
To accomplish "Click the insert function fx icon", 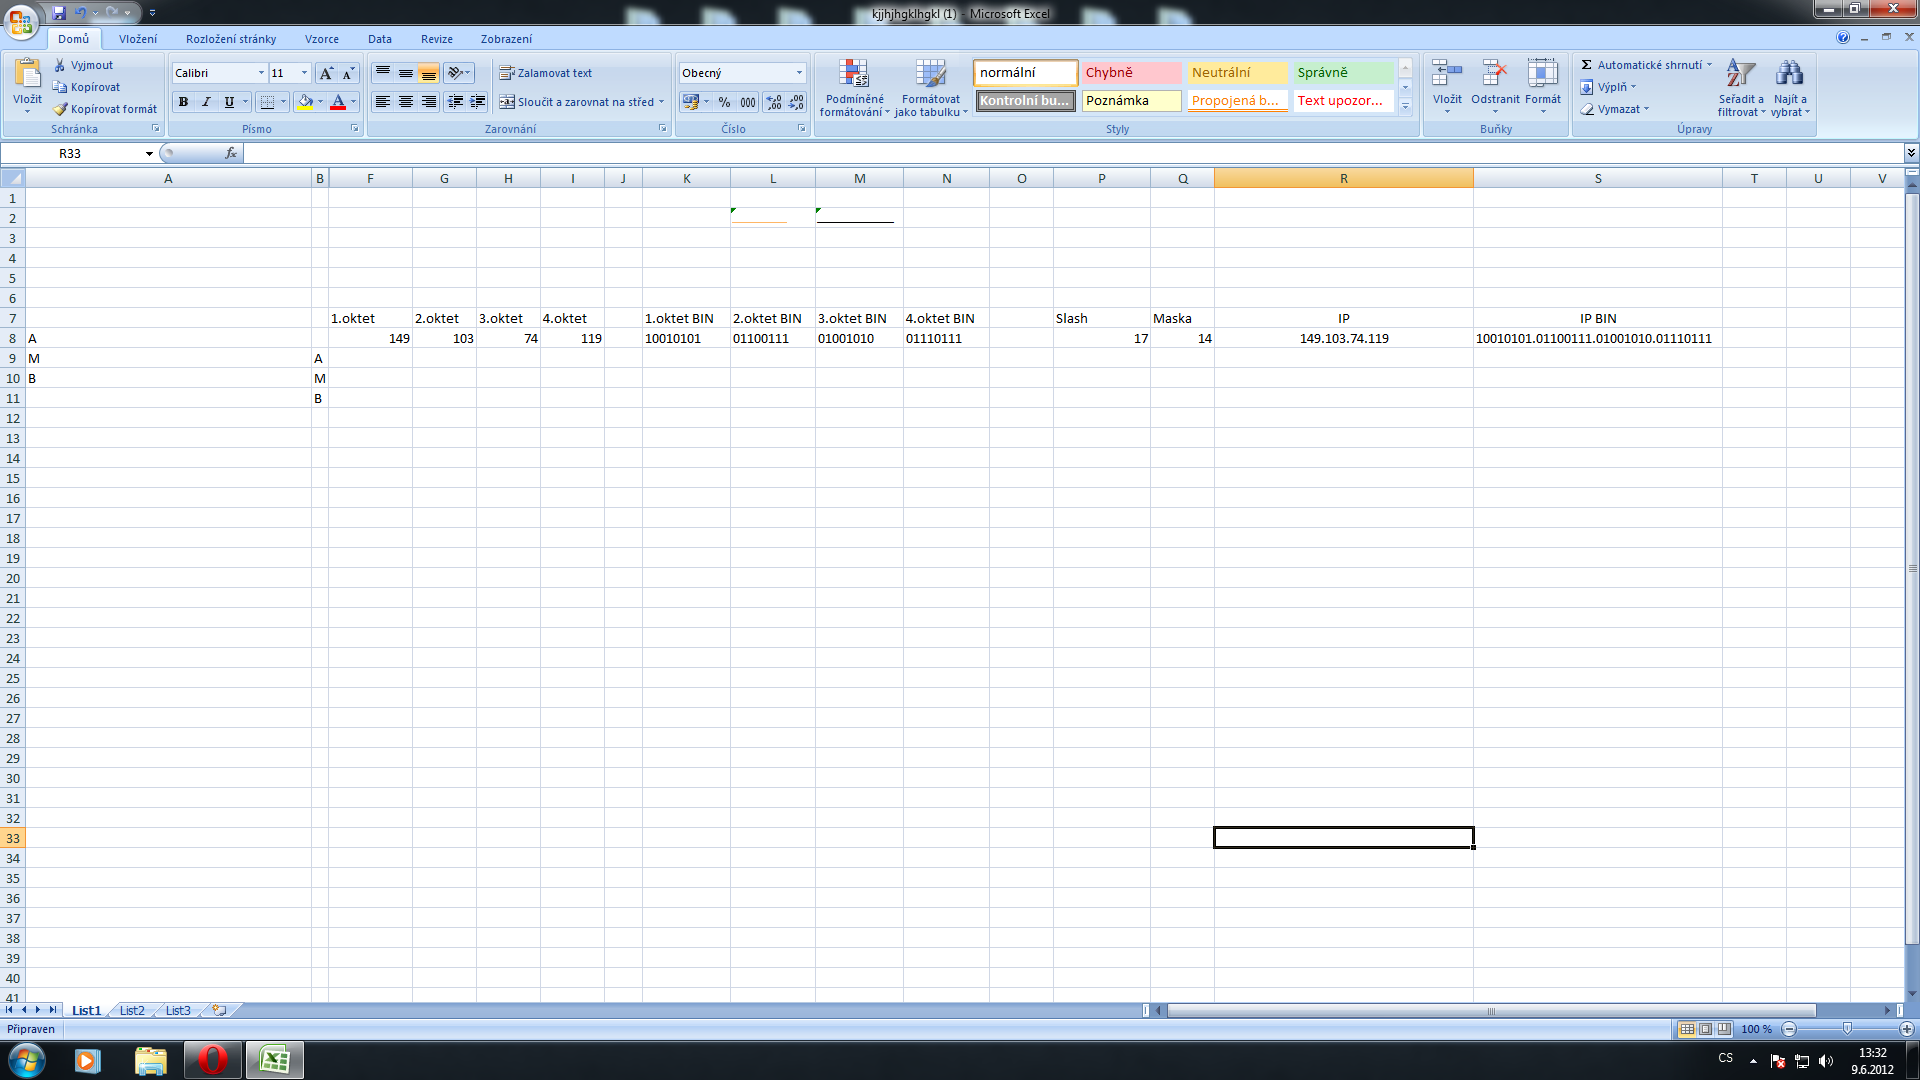I will click(x=231, y=153).
